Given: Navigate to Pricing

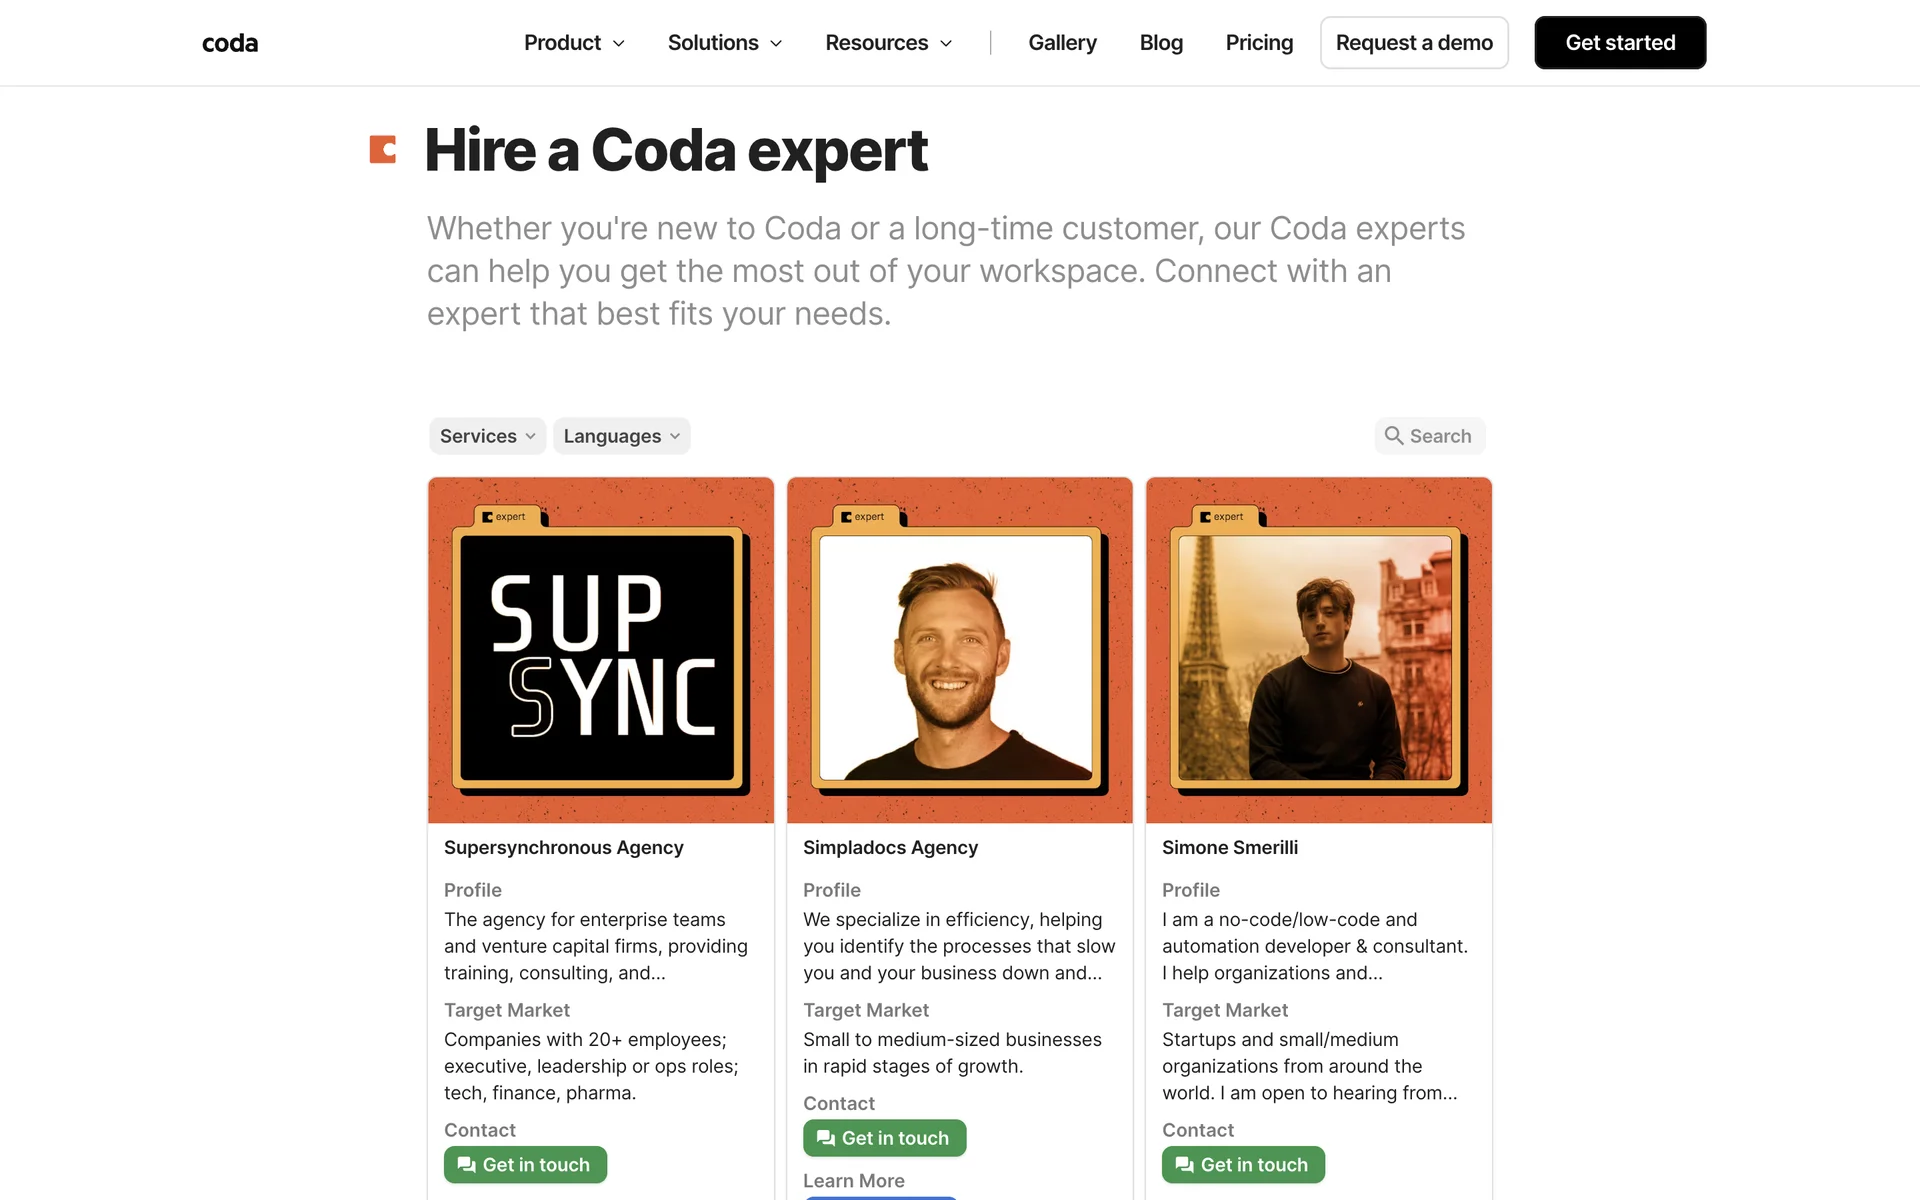Looking at the screenshot, I should point(1259,43).
